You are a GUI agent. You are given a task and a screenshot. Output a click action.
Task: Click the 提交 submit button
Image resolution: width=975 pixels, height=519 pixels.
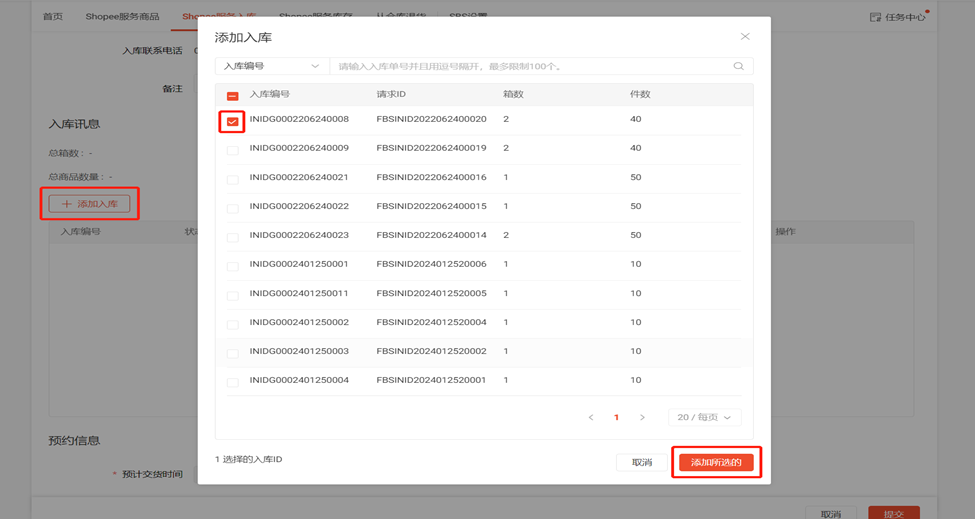[893, 514]
